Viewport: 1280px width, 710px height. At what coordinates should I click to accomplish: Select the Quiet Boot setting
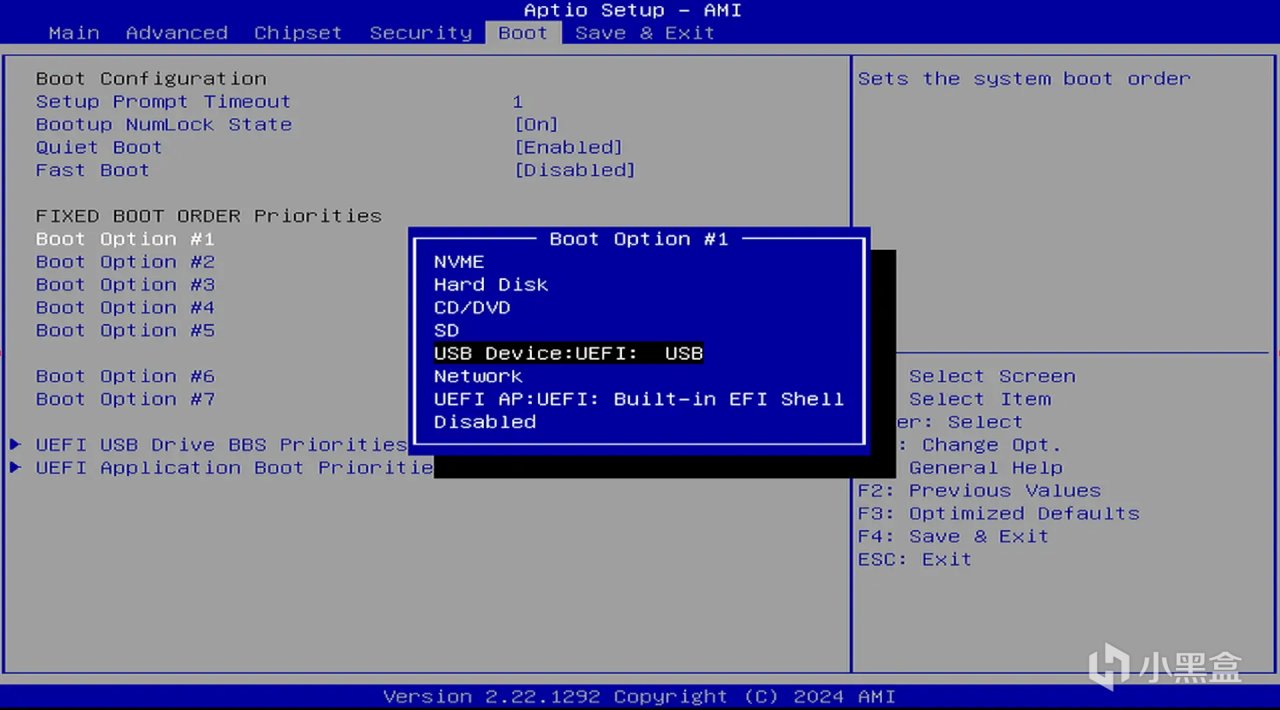point(99,148)
